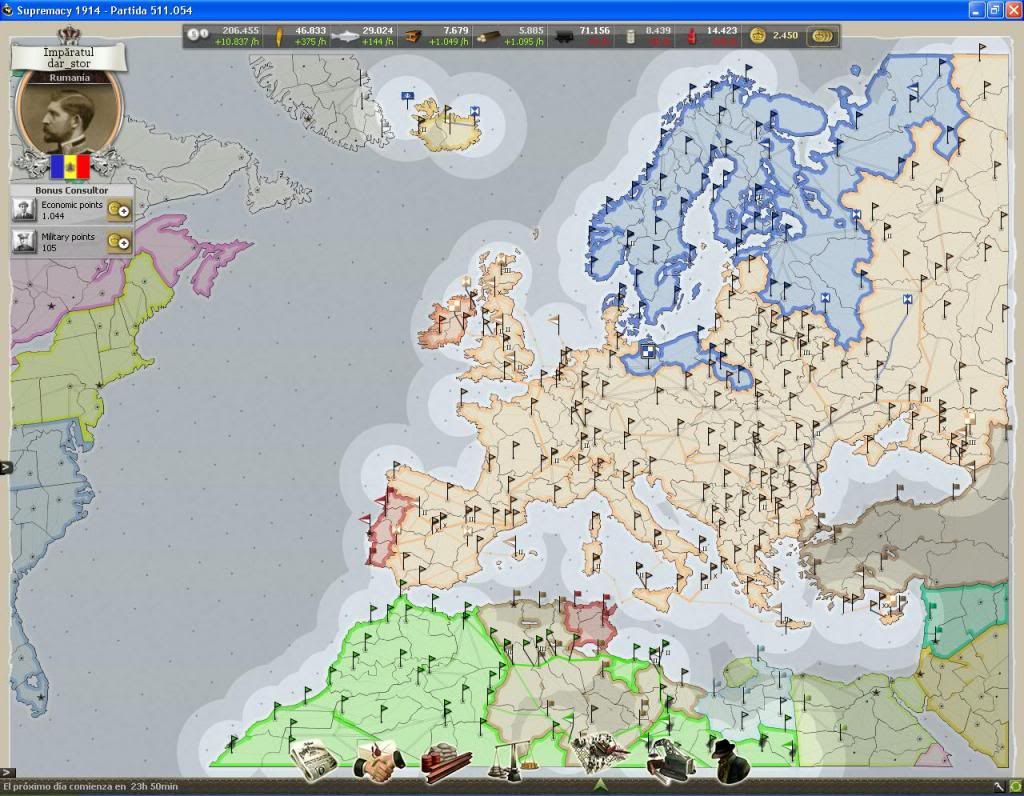Screen dimensions: 1024x796
Task: Open the city buildings overview icon
Action: tap(599, 754)
